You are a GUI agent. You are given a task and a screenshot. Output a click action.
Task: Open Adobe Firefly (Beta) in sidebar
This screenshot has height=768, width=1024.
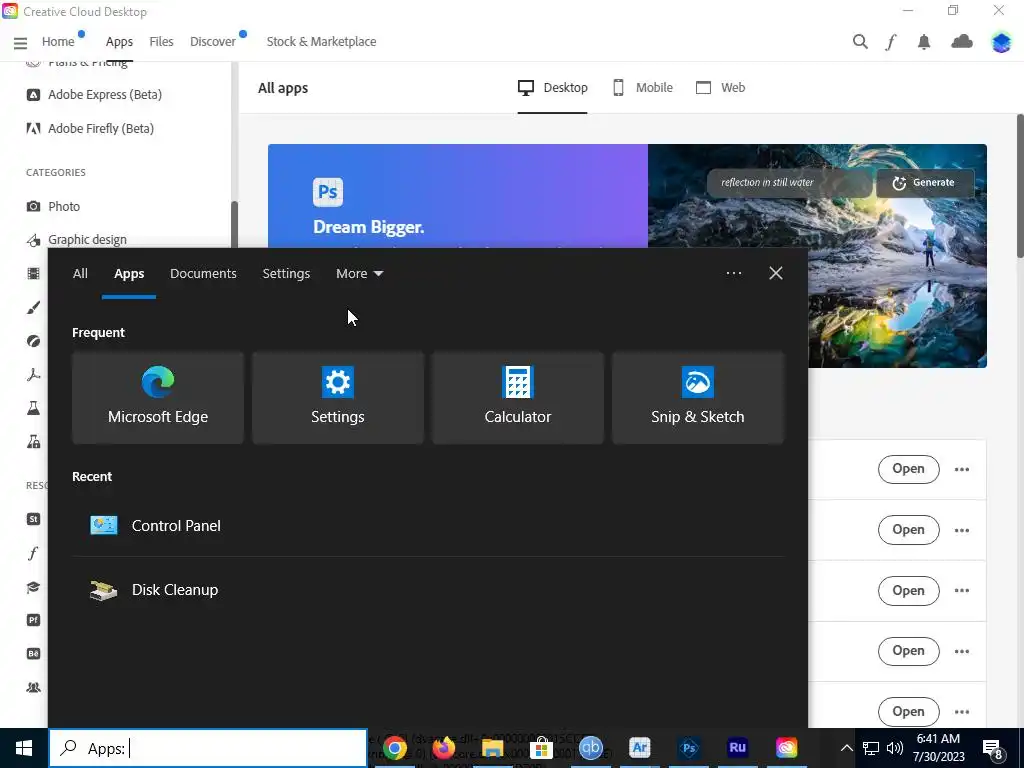tap(89, 129)
